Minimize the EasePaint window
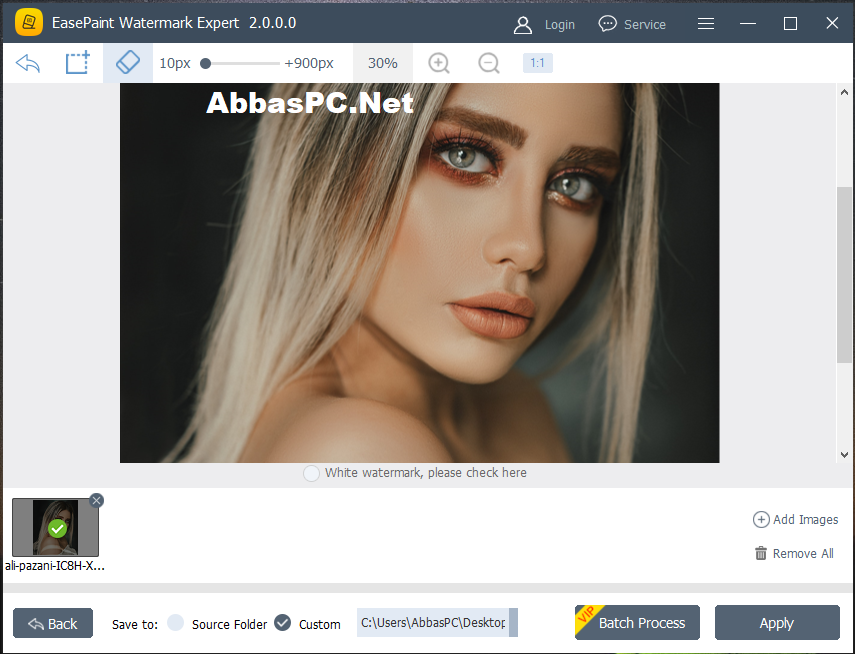Viewport: 855px width, 654px height. pos(748,23)
